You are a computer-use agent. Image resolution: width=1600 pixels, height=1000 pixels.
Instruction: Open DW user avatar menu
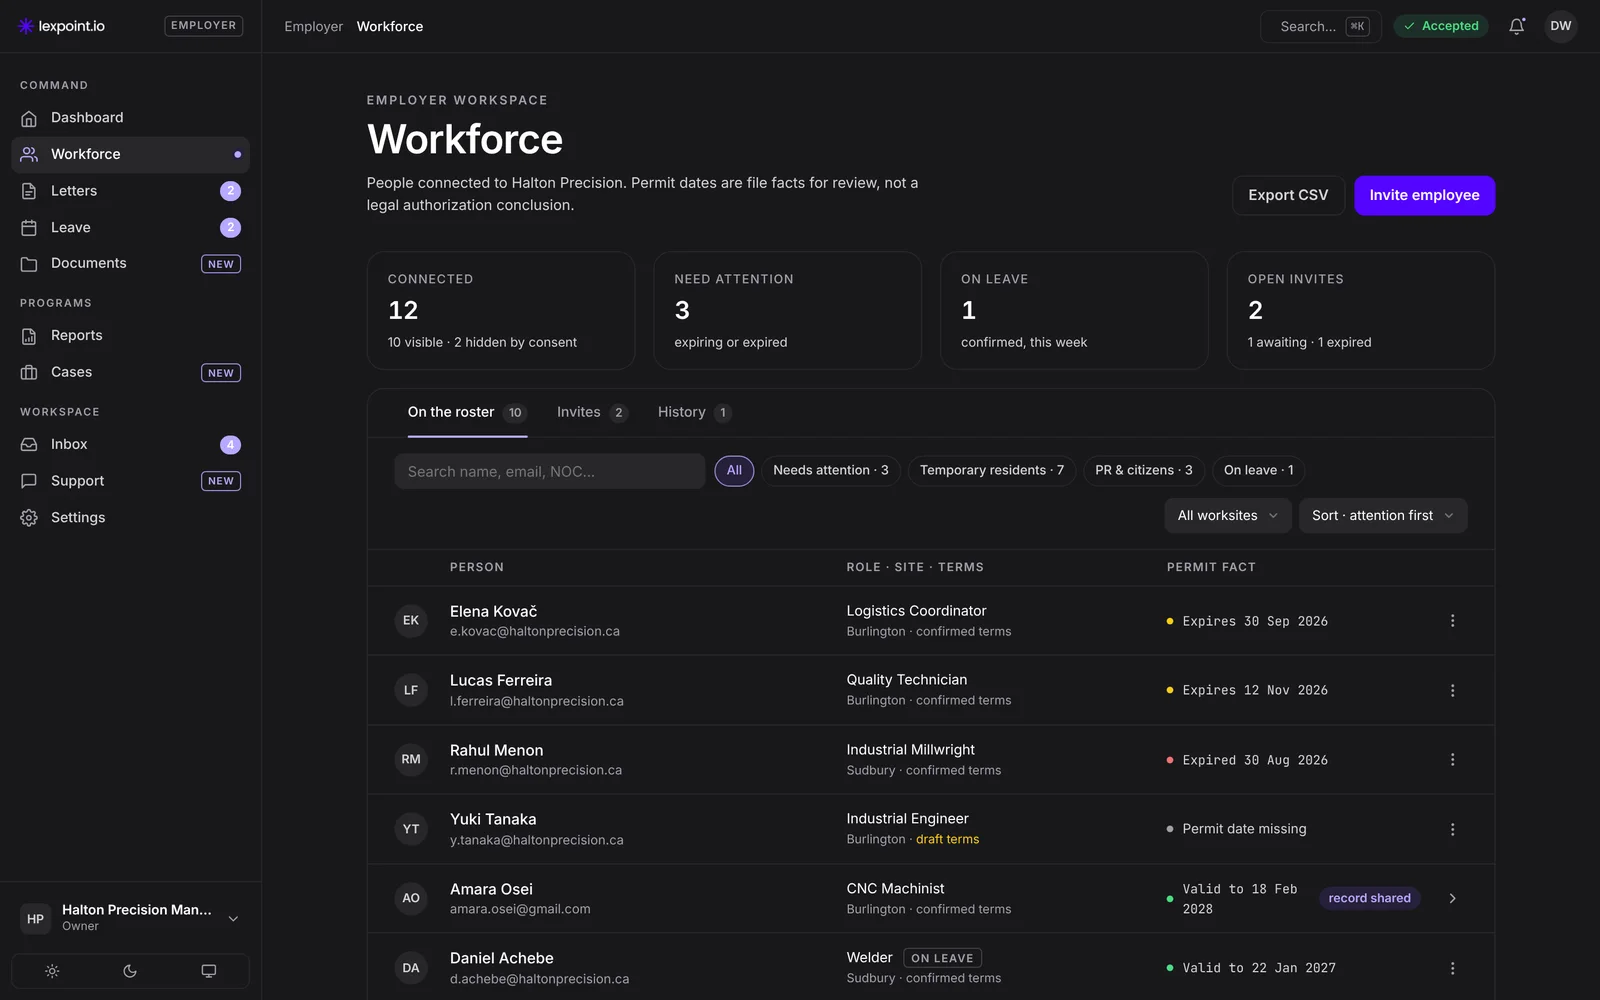(x=1560, y=26)
